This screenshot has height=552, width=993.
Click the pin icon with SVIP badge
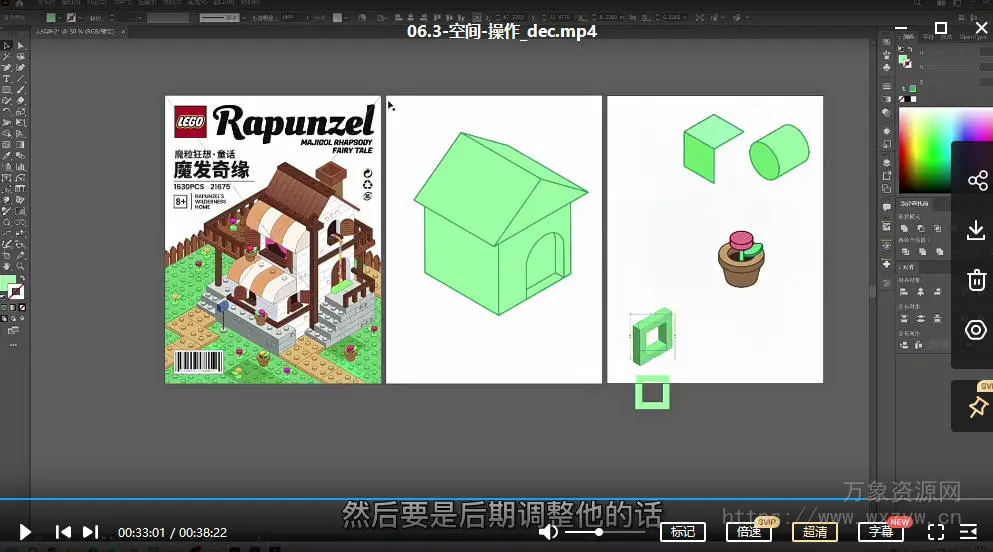[x=977, y=407]
